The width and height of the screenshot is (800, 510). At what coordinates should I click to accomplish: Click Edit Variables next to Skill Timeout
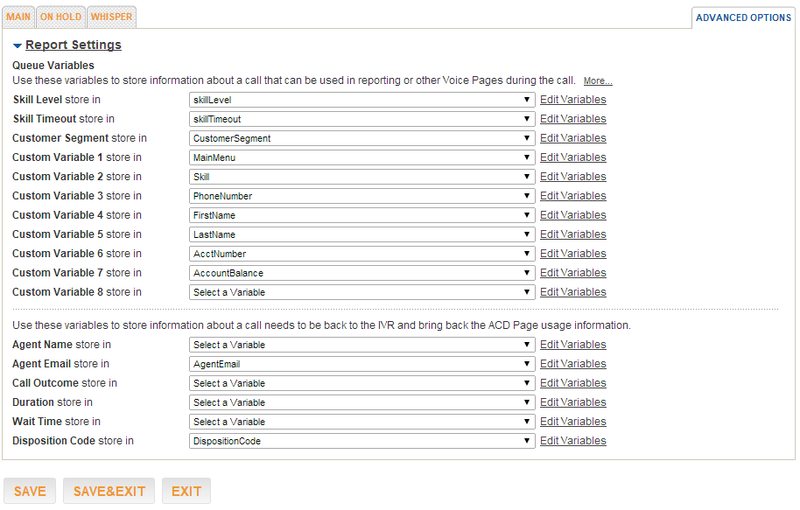point(573,119)
